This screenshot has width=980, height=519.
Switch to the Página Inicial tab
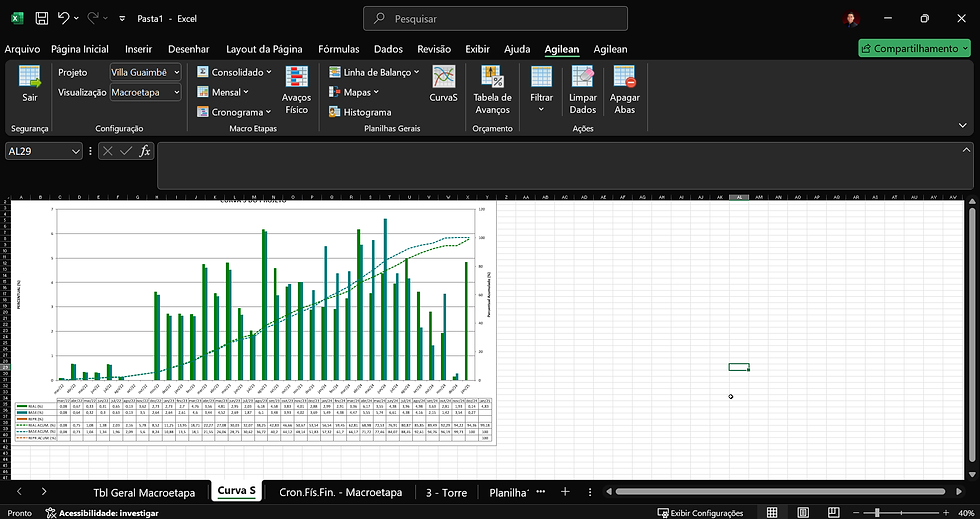[x=79, y=49]
